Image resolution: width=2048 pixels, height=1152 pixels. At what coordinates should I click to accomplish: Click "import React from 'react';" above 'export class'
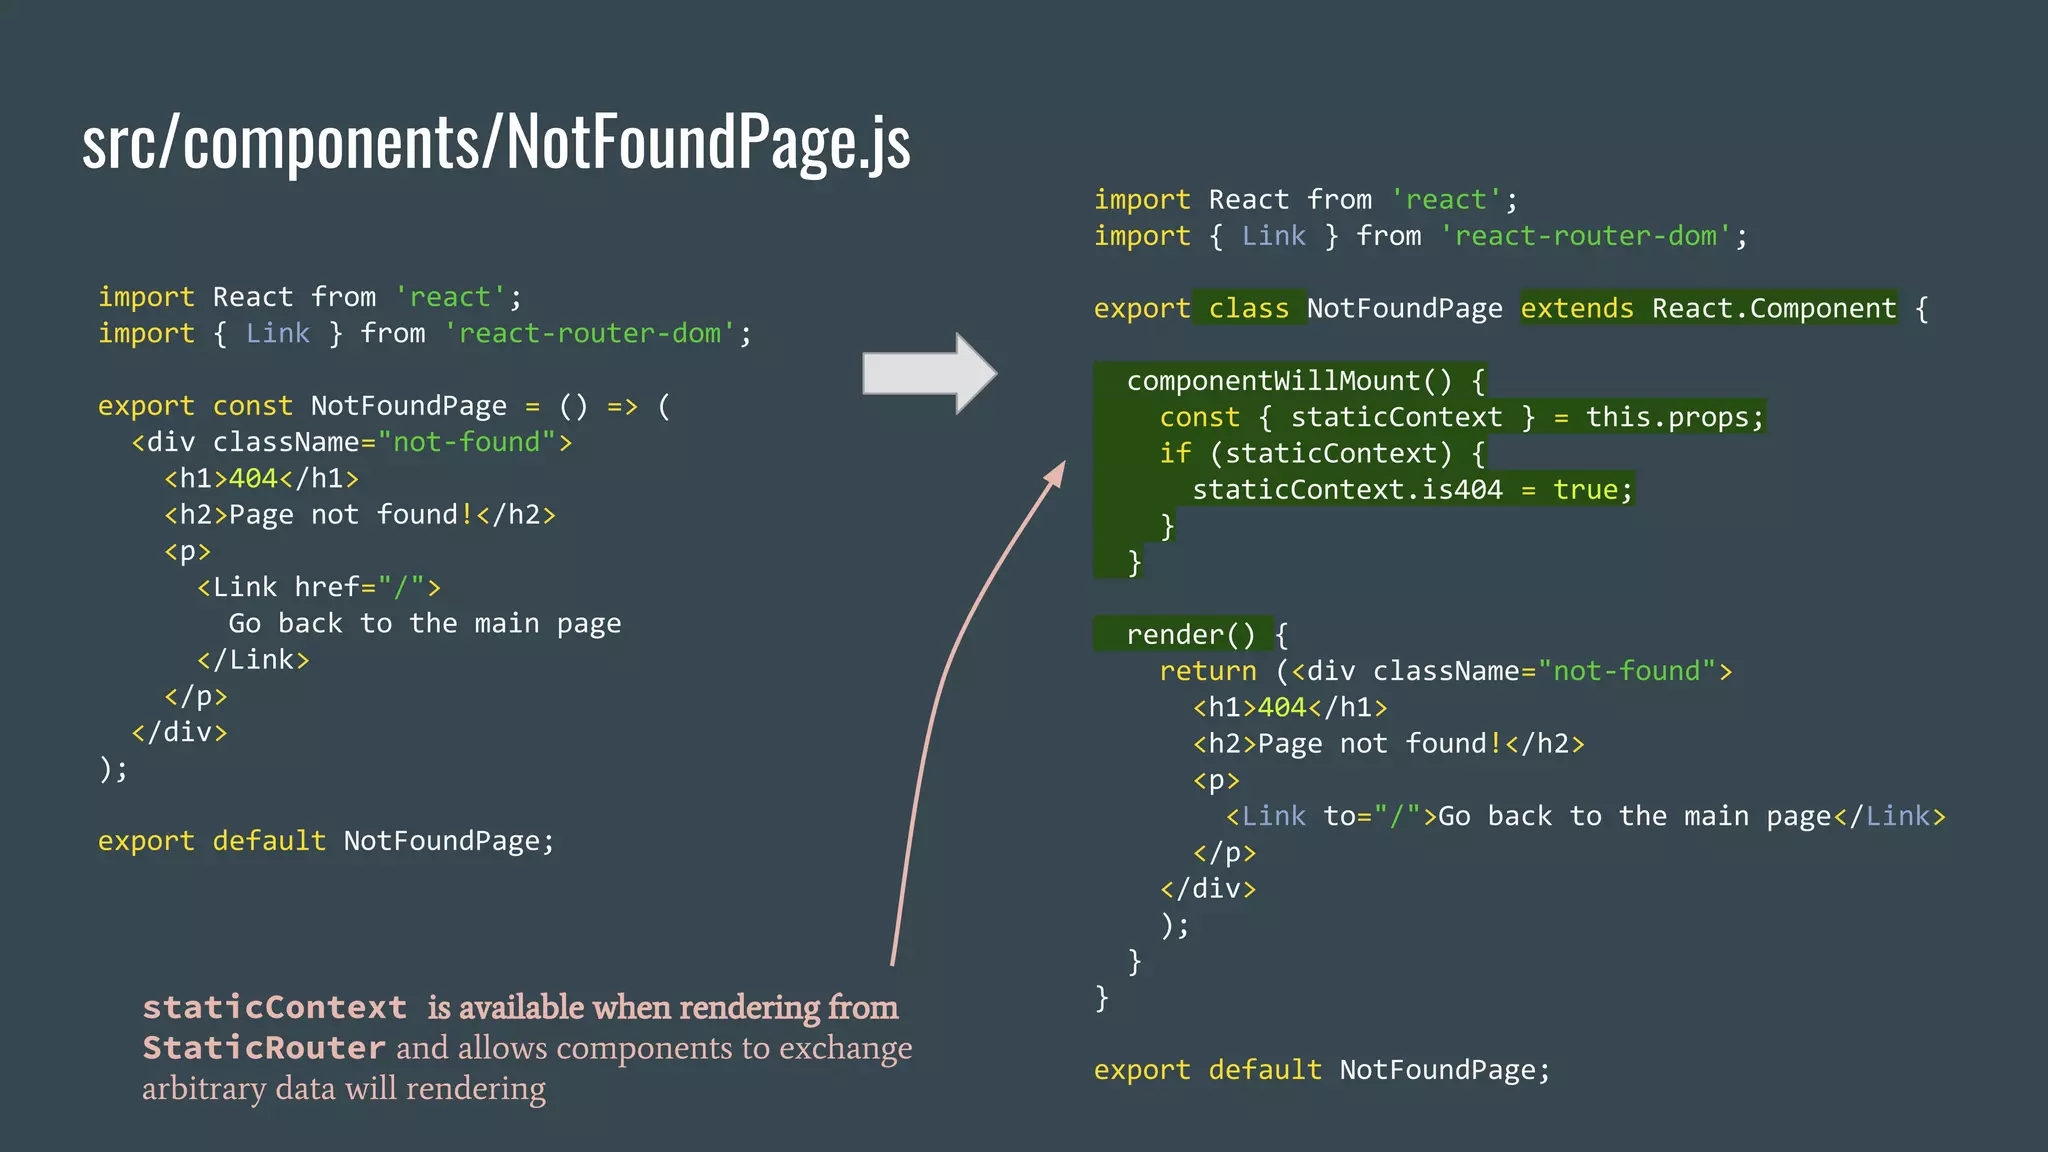[1306, 200]
